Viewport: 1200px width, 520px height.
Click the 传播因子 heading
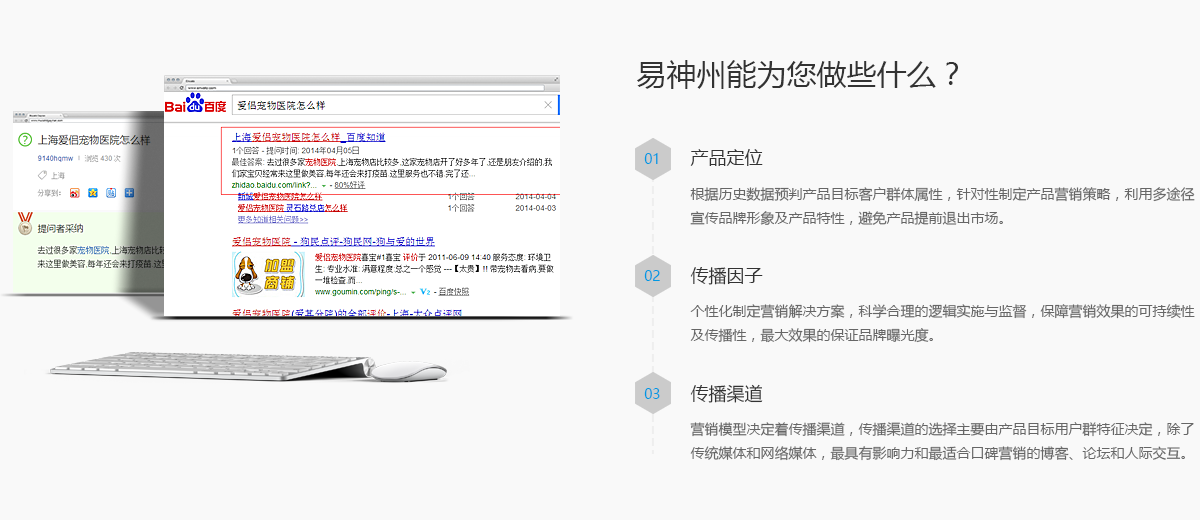[x=726, y=275]
